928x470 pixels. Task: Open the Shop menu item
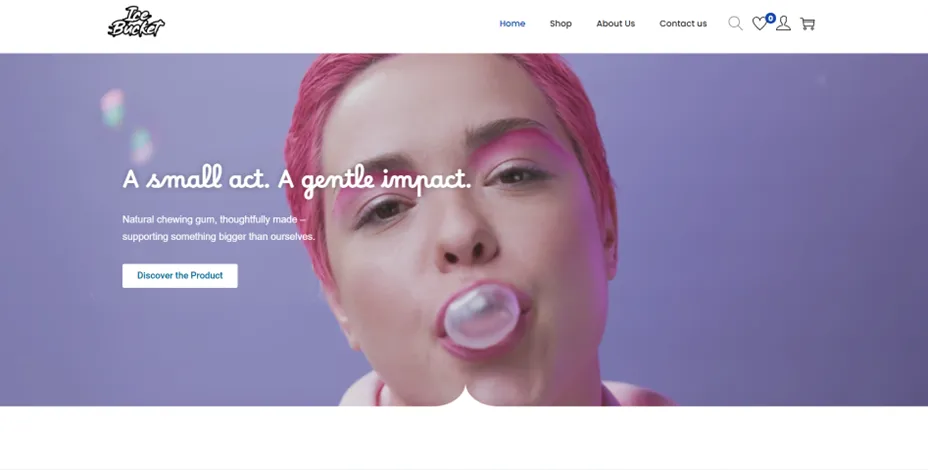pos(560,24)
